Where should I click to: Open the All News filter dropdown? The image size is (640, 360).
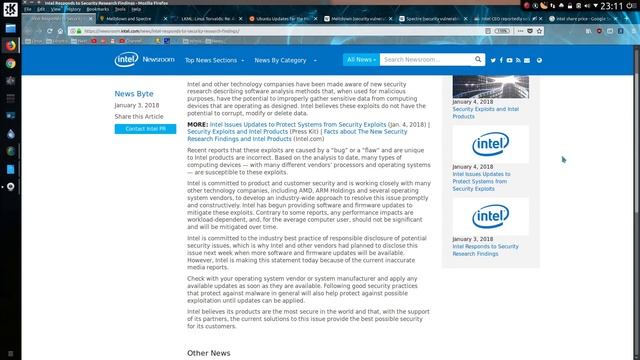click(x=361, y=60)
